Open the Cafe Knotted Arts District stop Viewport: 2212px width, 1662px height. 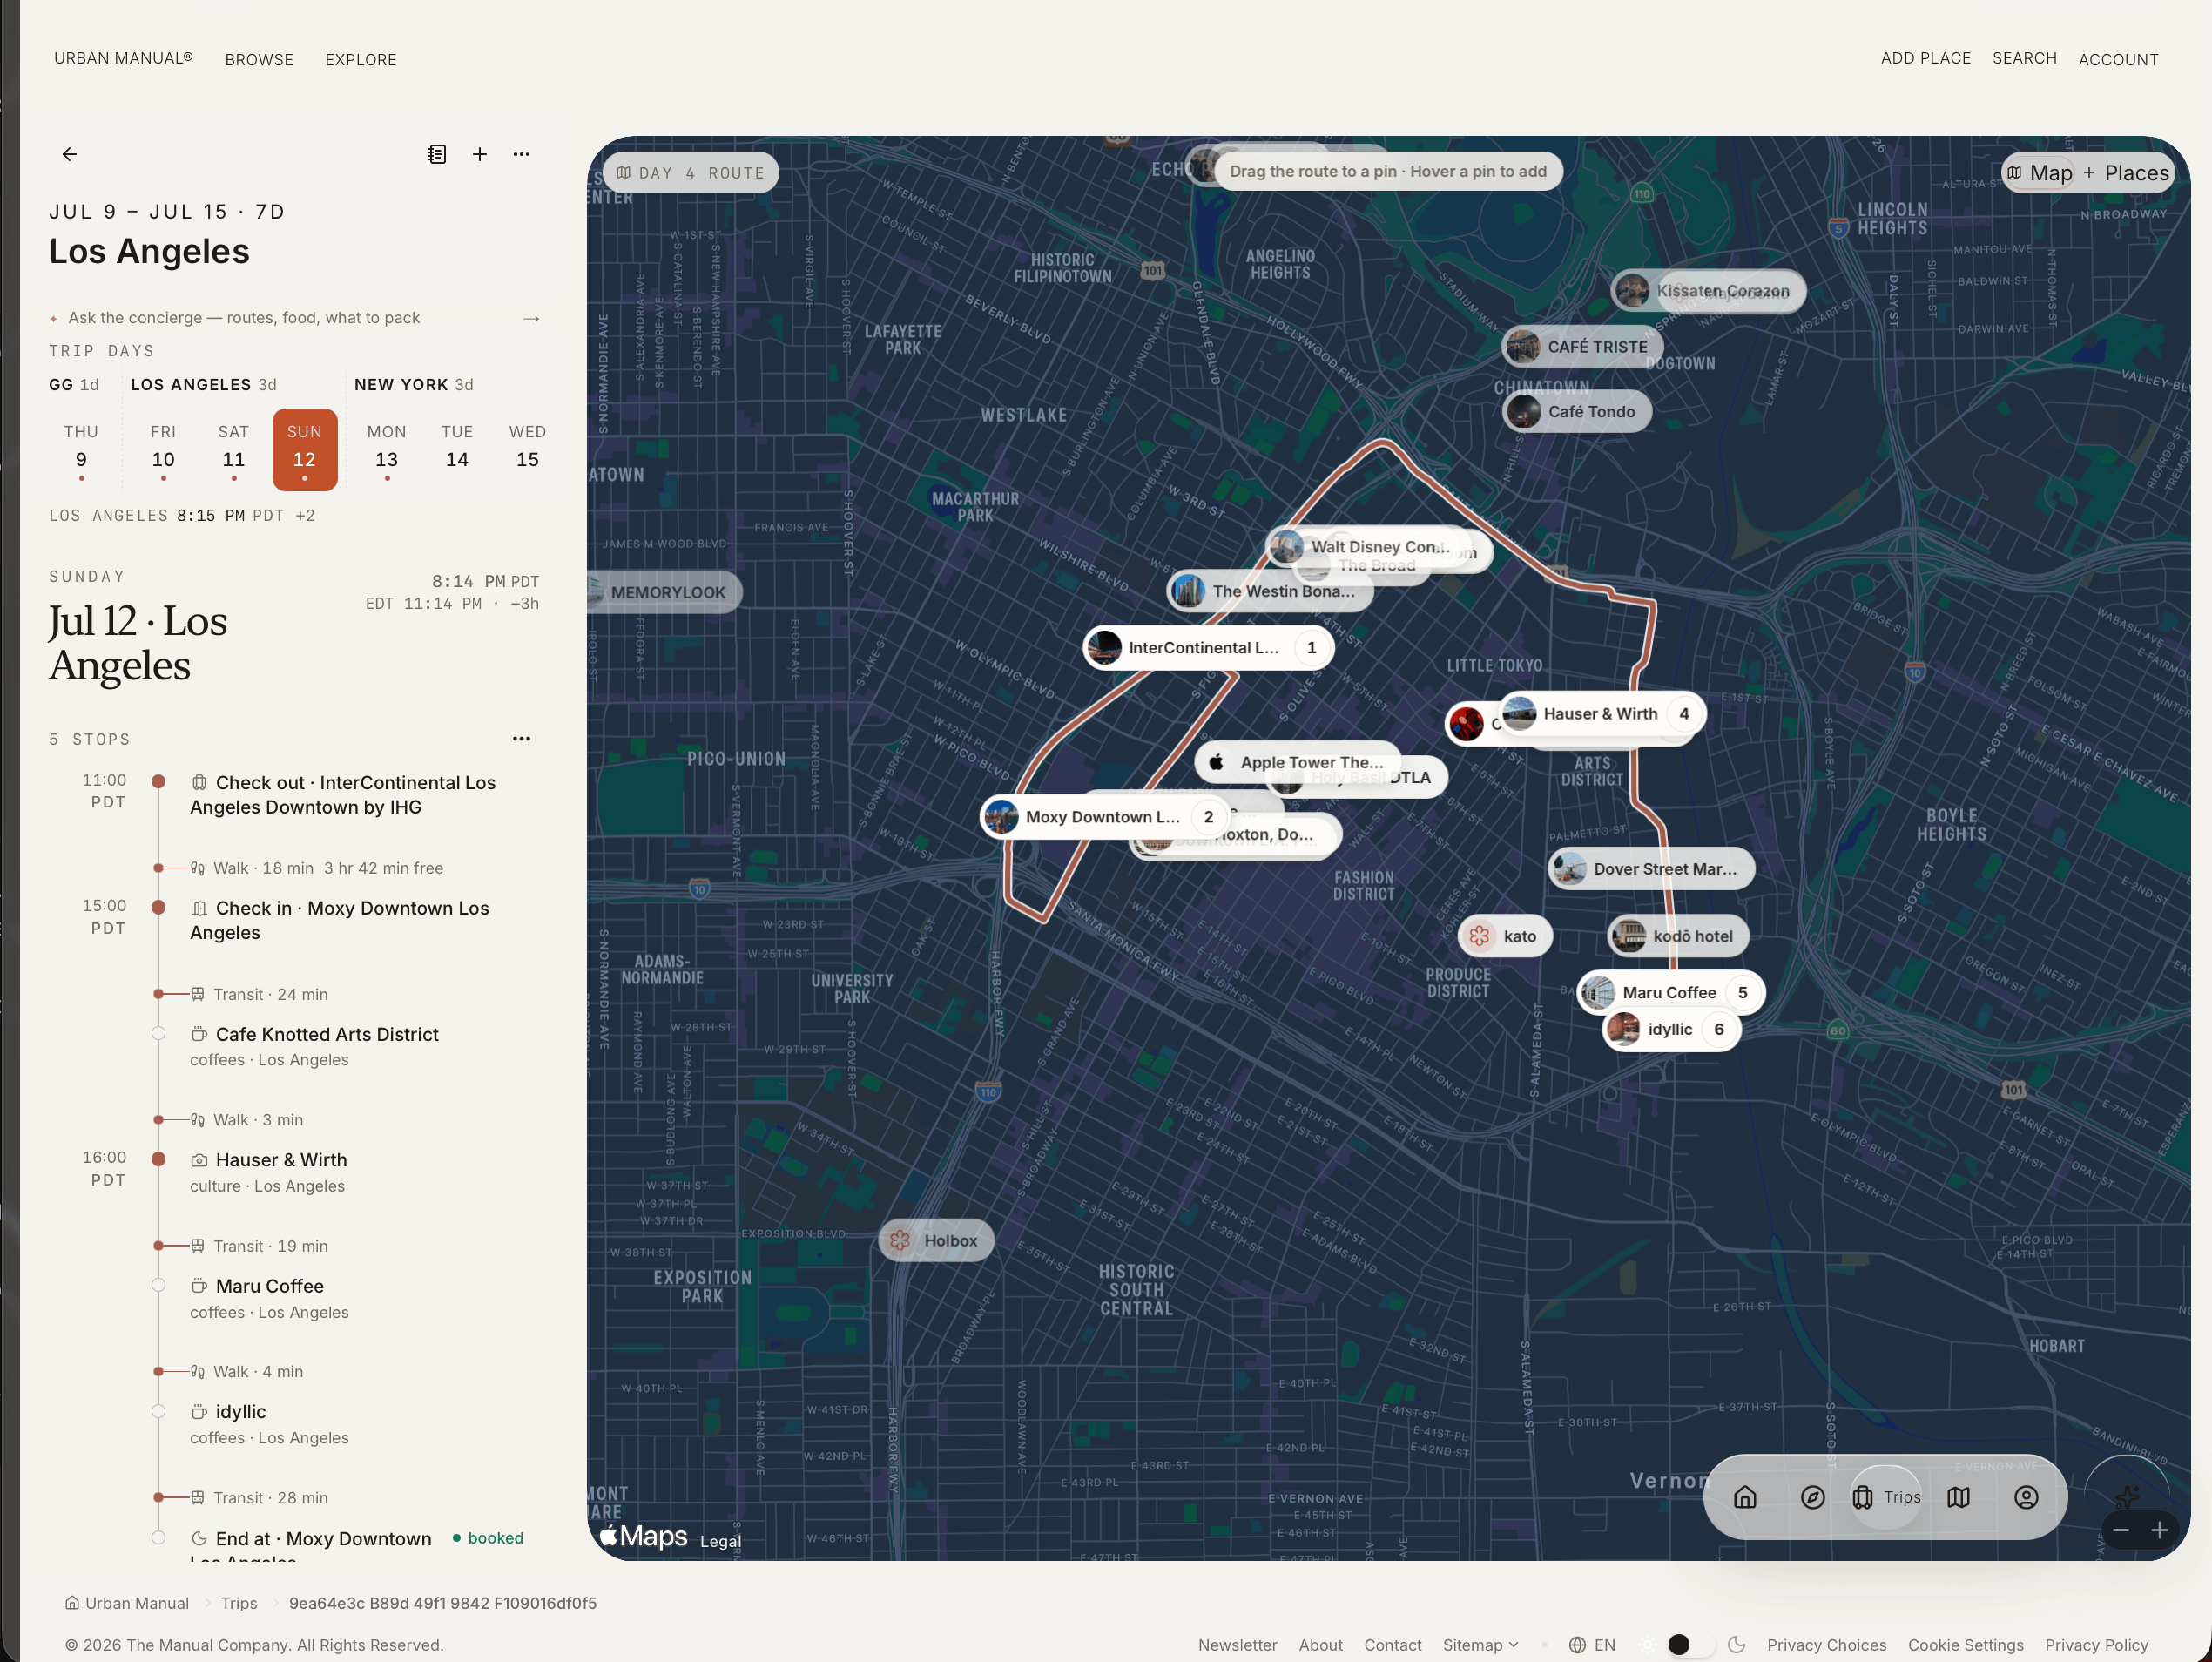(x=327, y=1035)
